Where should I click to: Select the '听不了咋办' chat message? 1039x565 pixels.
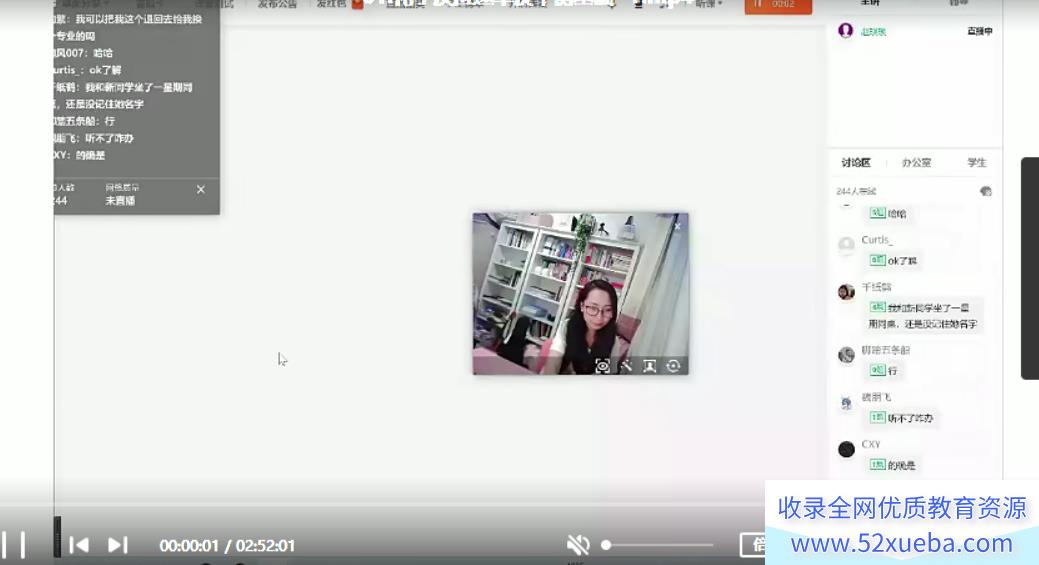coord(901,418)
